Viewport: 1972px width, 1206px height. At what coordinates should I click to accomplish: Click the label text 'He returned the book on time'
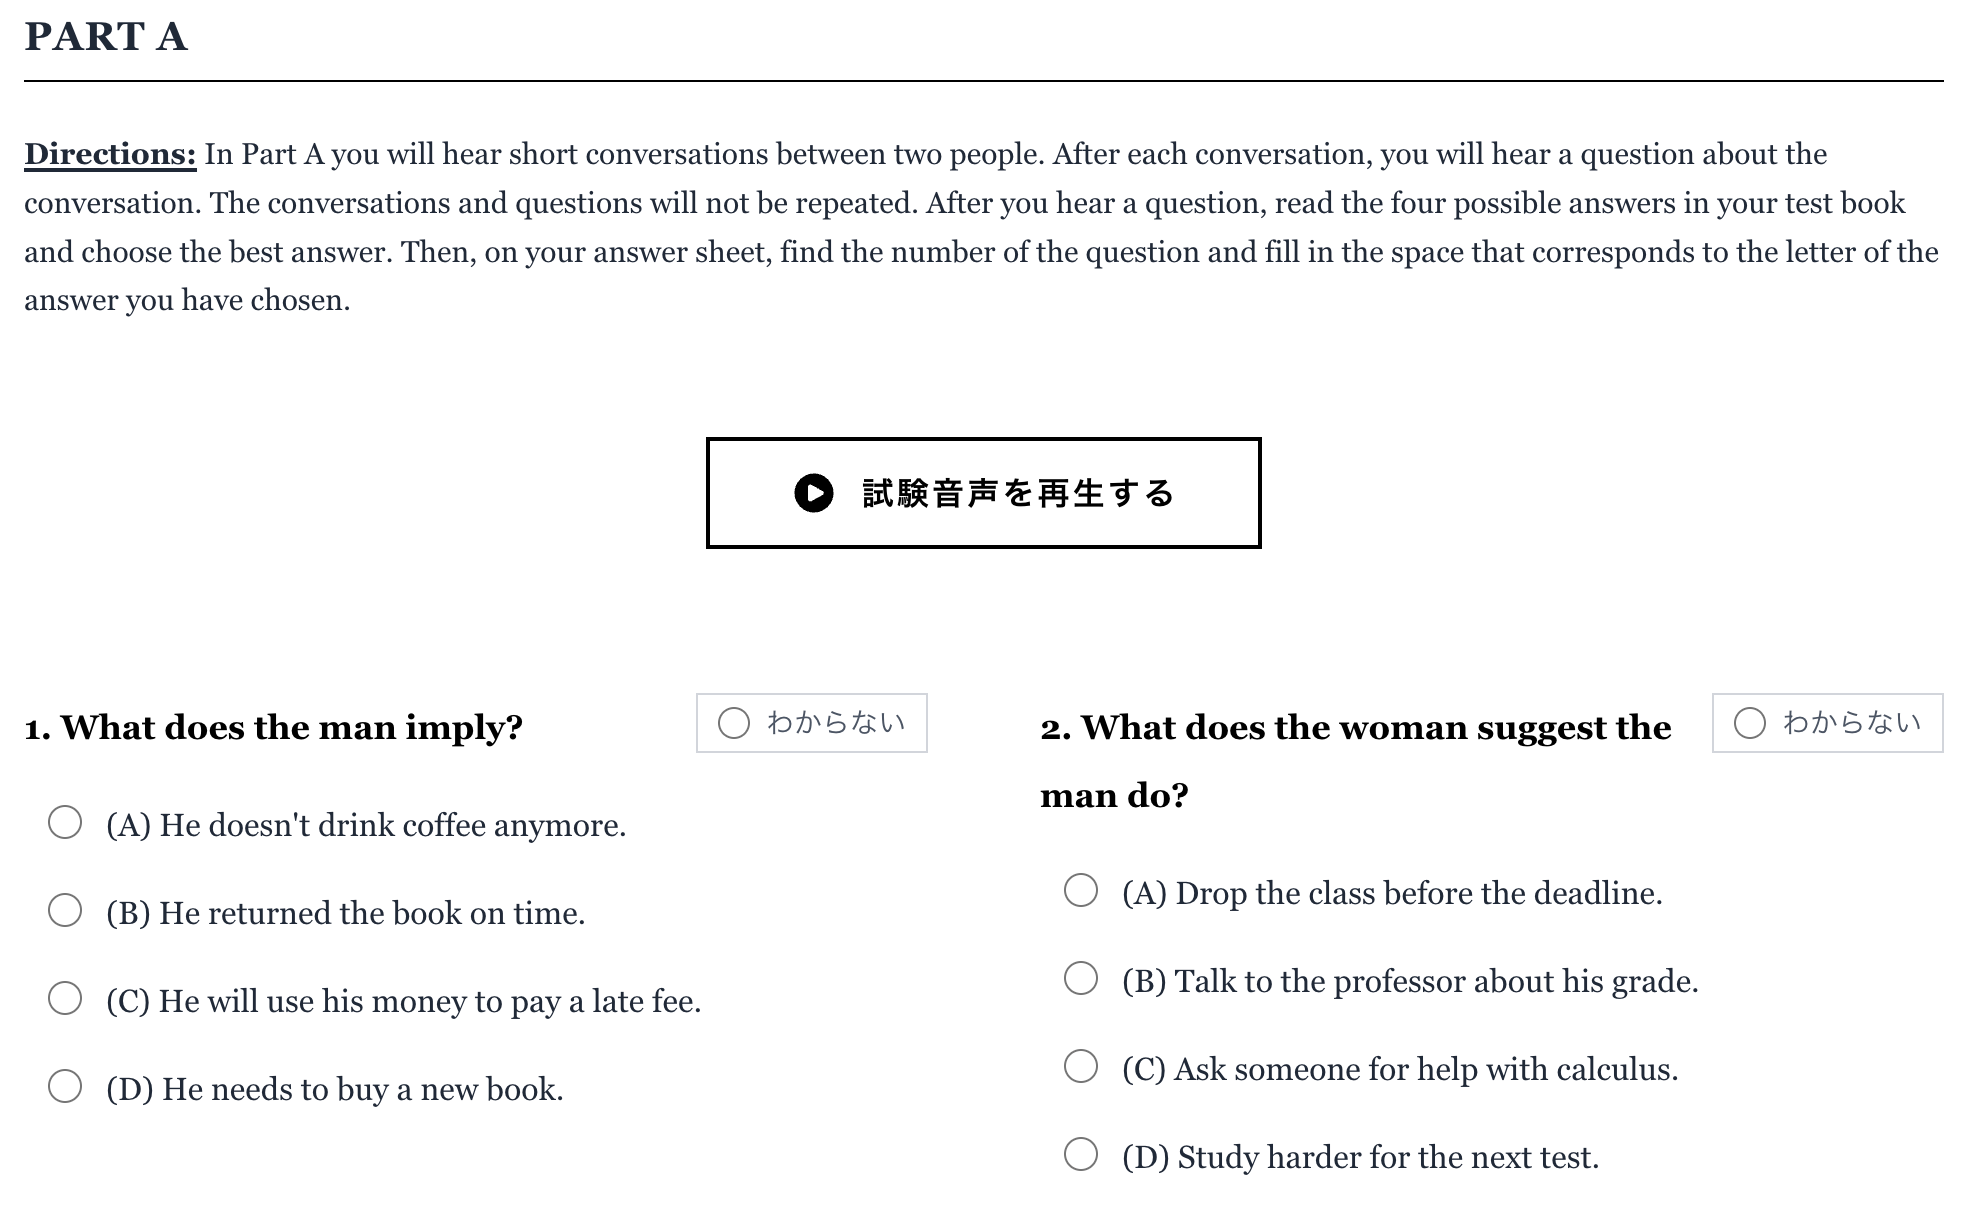click(x=372, y=913)
